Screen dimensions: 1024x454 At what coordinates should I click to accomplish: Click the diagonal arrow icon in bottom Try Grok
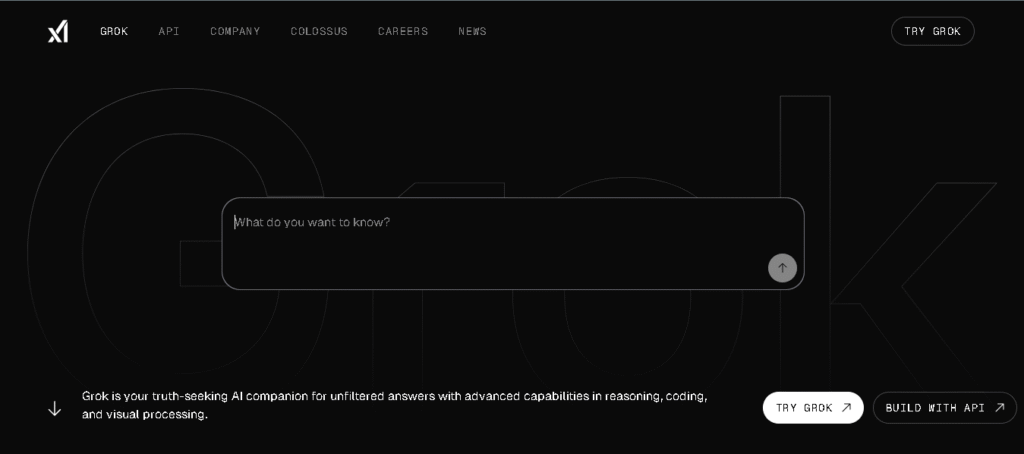coord(846,408)
